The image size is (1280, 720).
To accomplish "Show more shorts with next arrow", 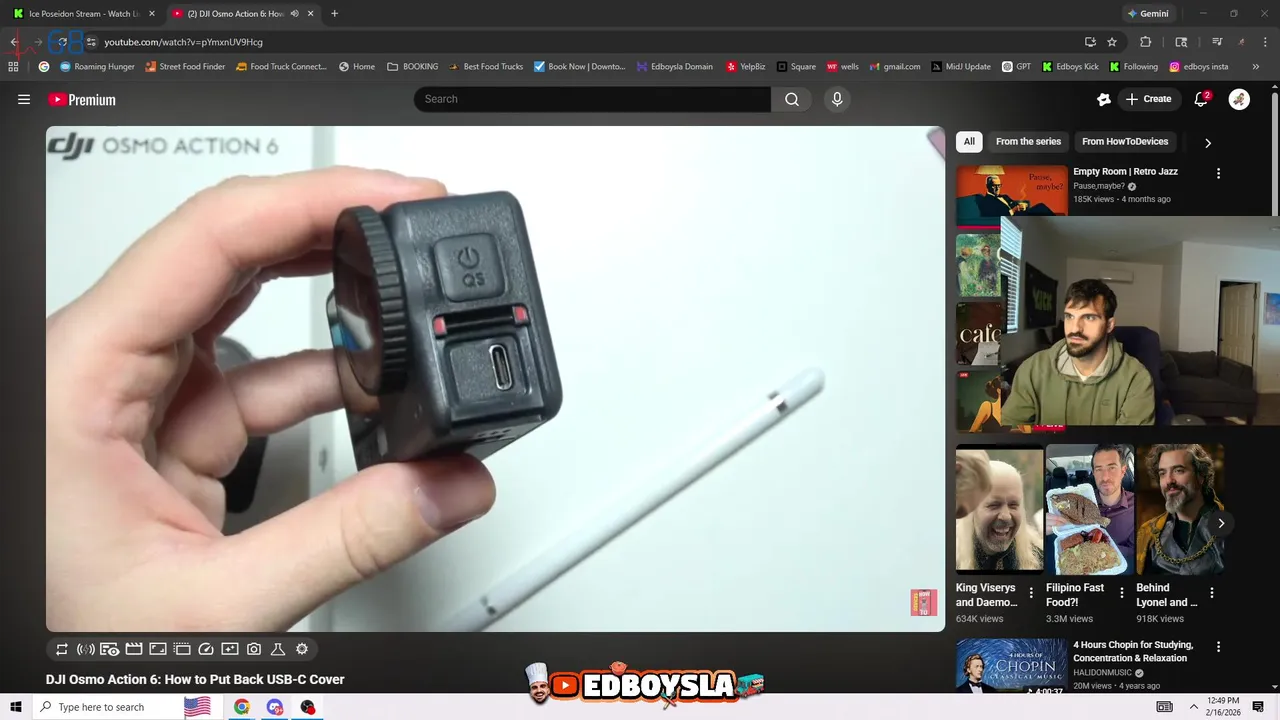I will click(1221, 523).
